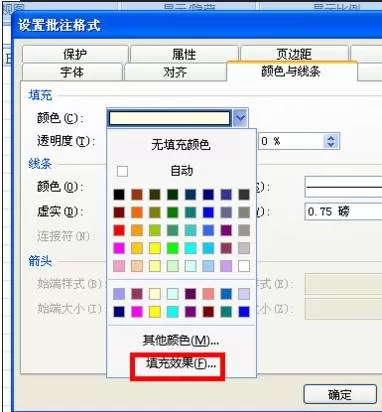Pick the Black color swatch
The height and width of the screenshot is (412, 382).
(119, 195)
